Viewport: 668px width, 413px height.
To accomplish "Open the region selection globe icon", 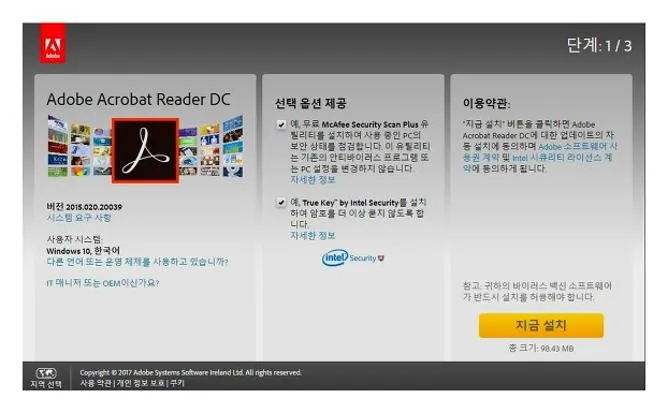I will point(46,374).
